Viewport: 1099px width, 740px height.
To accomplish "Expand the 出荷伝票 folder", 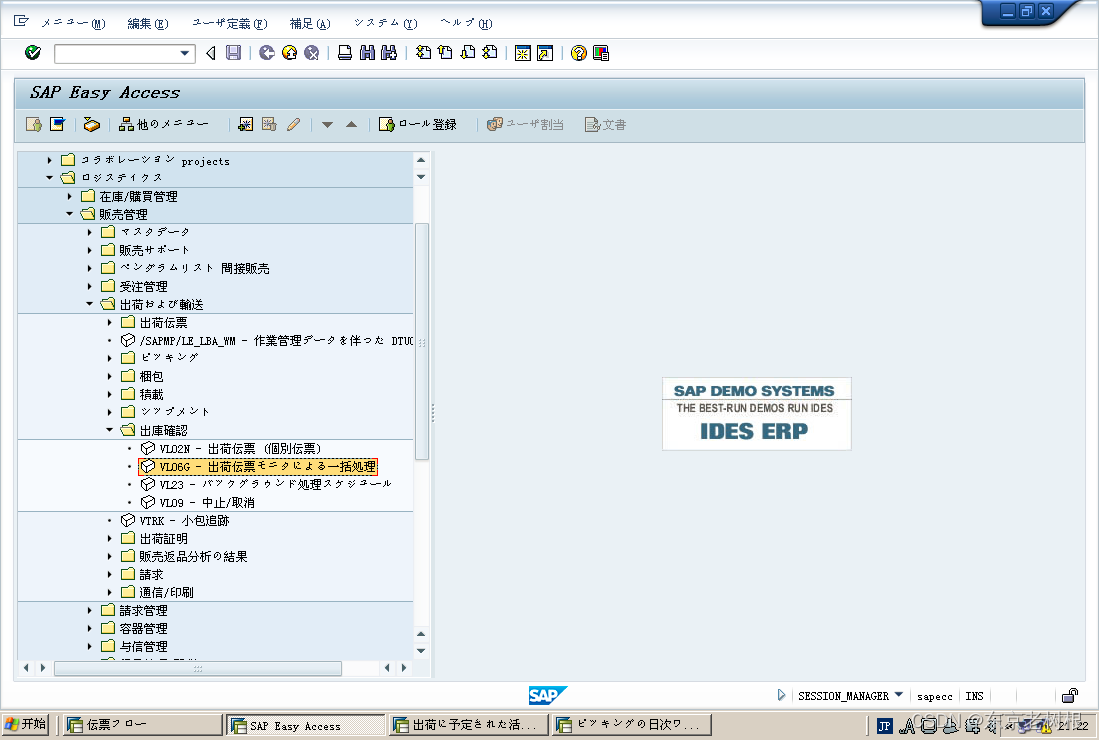I will pos(109,322).
